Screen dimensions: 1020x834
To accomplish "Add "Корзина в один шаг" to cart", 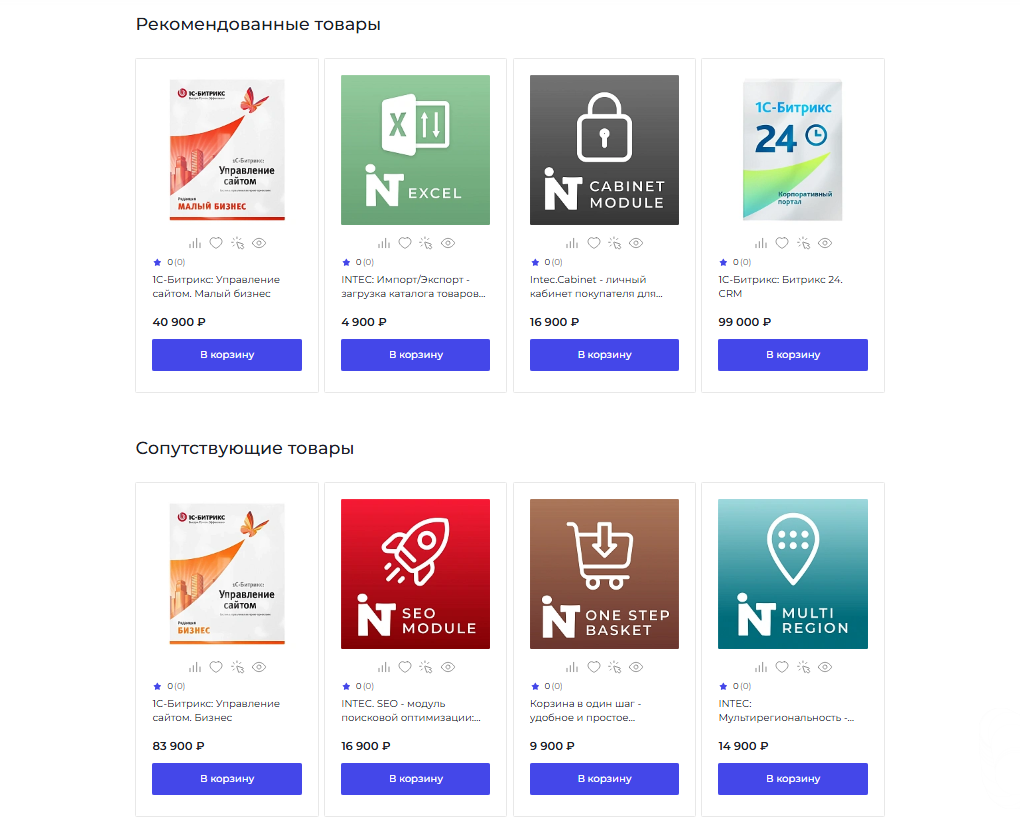I will (x=604, y=778).
